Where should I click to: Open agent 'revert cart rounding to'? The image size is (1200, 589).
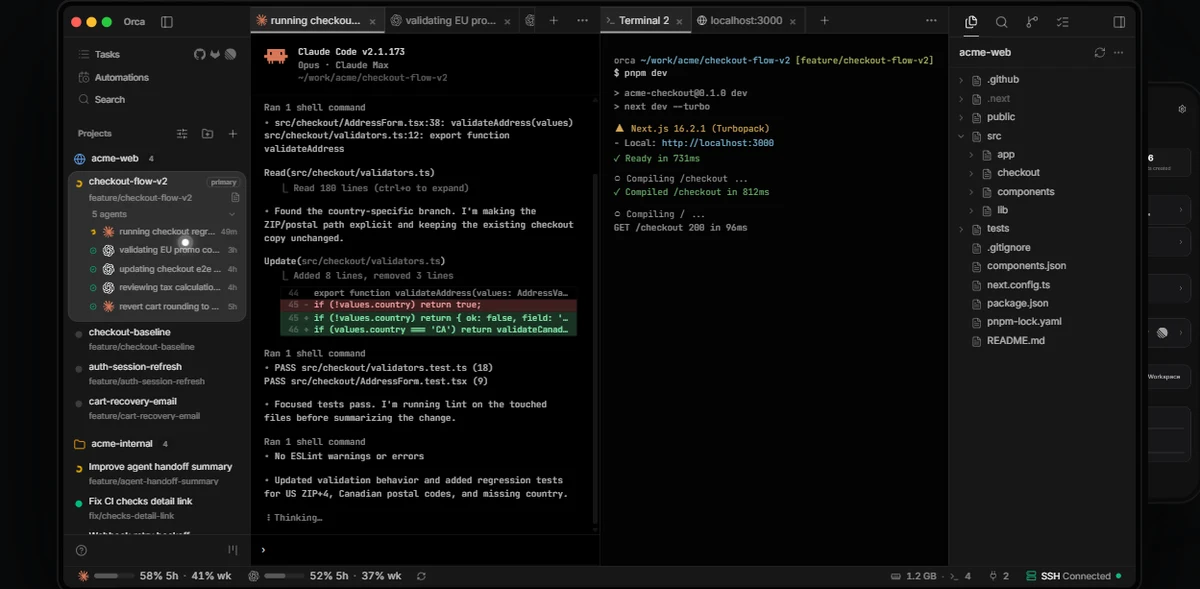(164, 306)
